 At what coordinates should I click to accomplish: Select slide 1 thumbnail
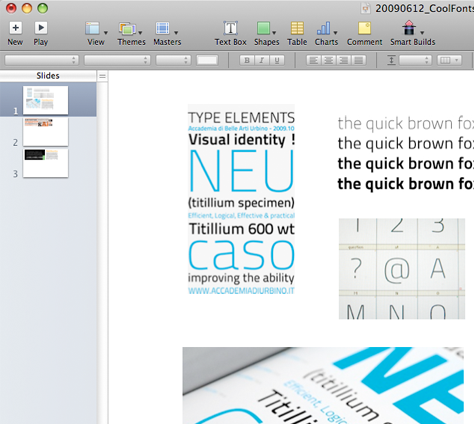(45, 100)
